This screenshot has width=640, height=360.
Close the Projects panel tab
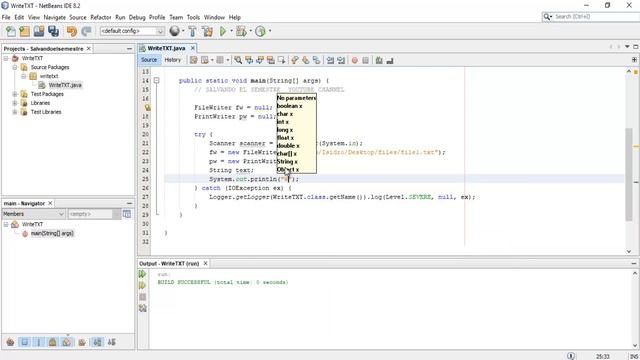89,49
